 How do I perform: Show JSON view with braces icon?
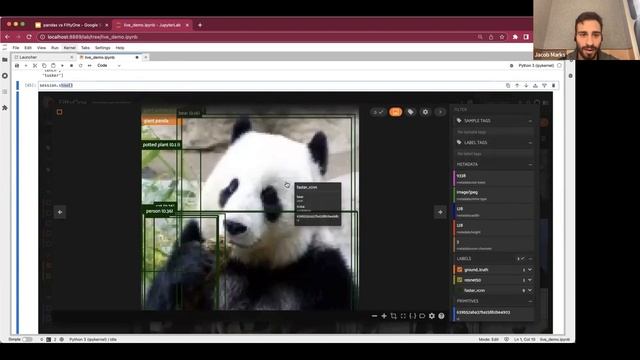coord(413,316)
